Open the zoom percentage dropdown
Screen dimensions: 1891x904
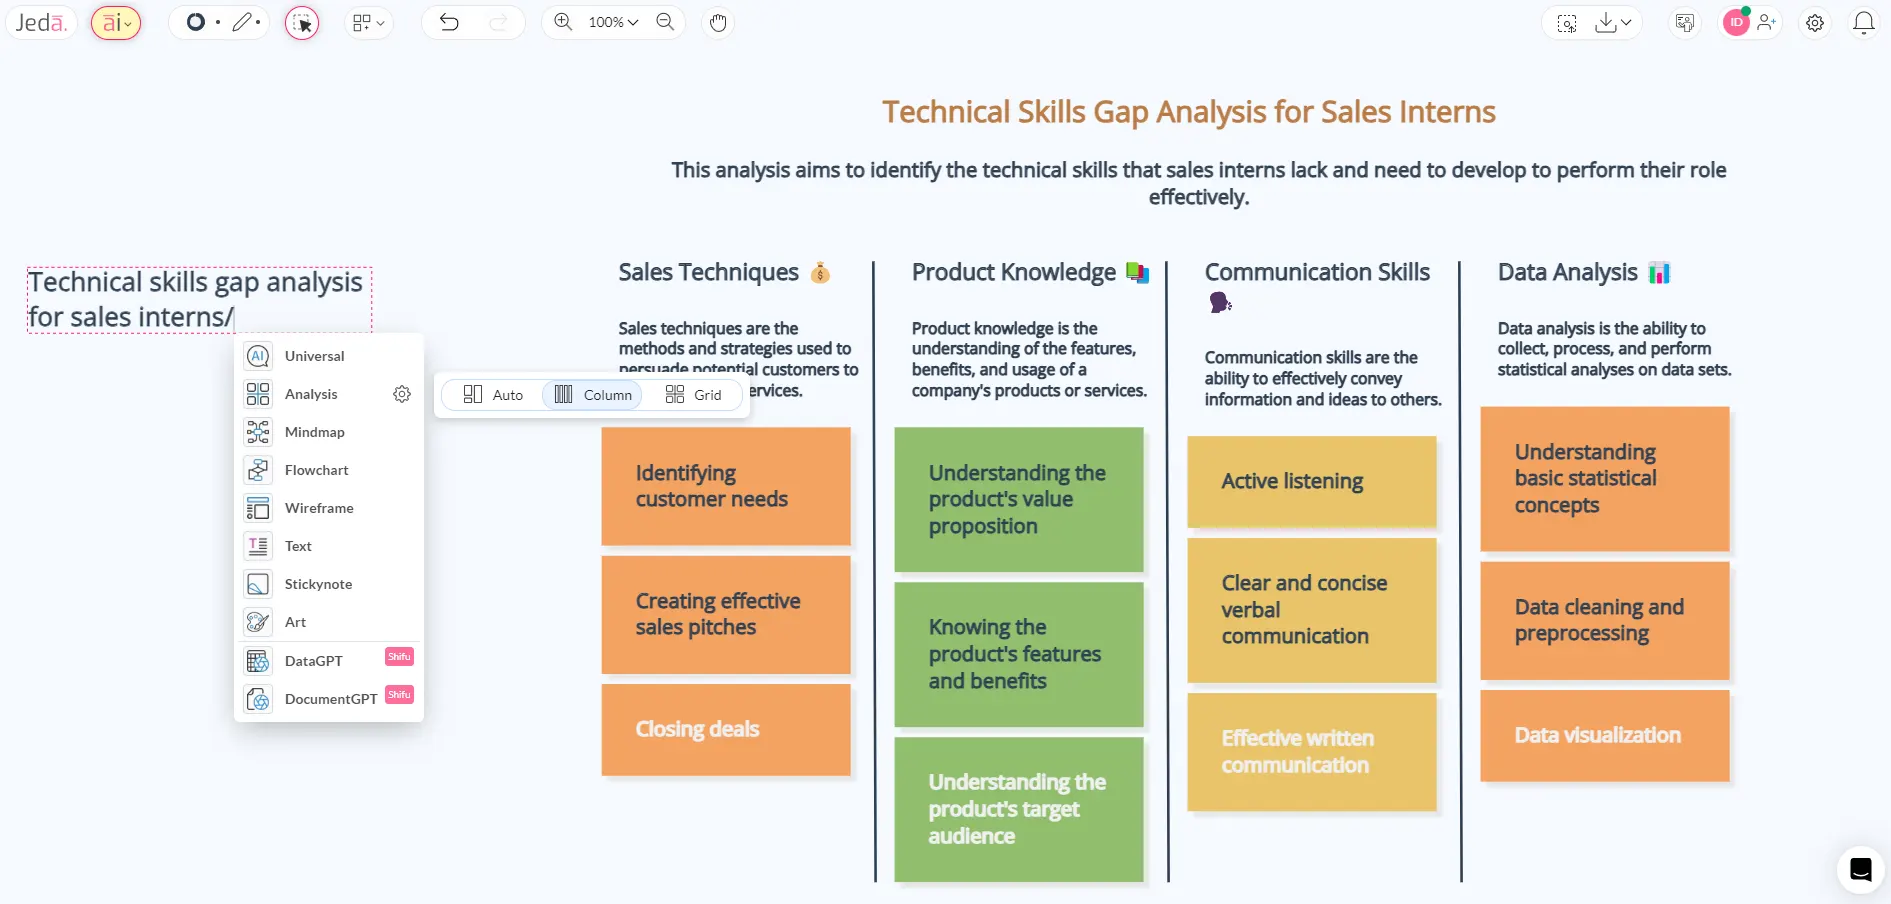tap(612, 22)
